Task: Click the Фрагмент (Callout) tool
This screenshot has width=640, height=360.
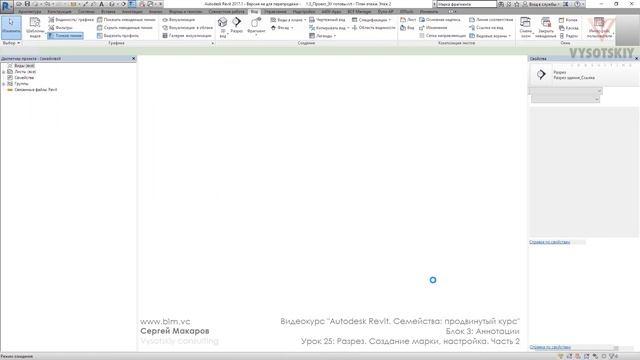Action: 256,26
